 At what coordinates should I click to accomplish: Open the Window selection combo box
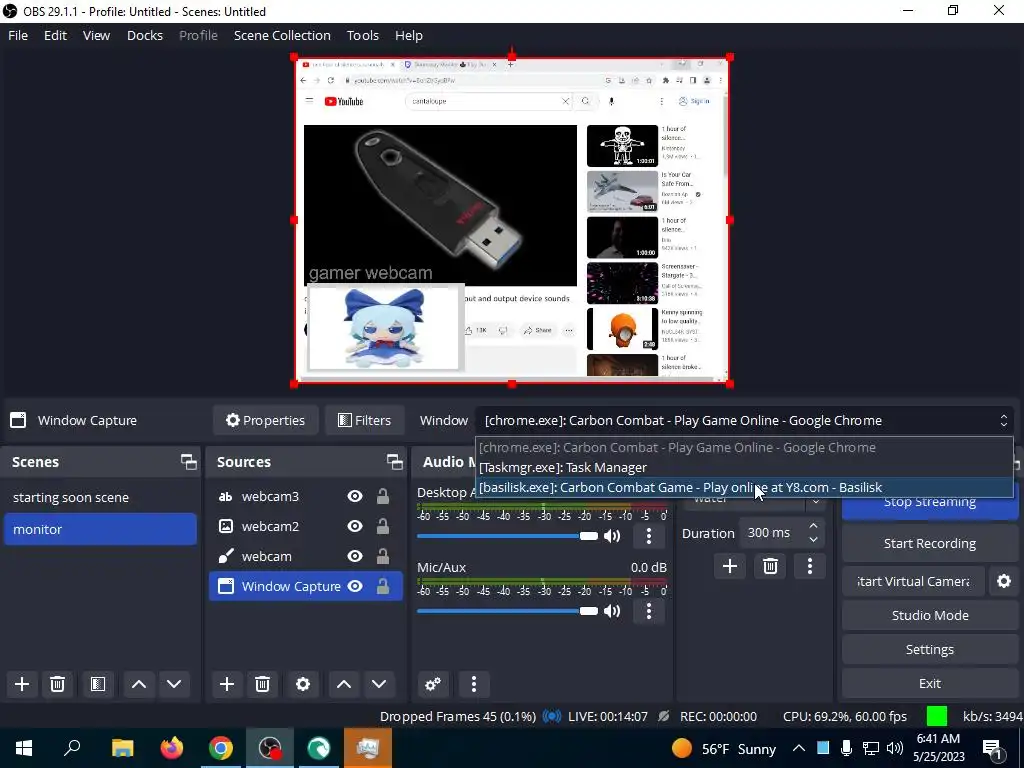click(744, 421)
